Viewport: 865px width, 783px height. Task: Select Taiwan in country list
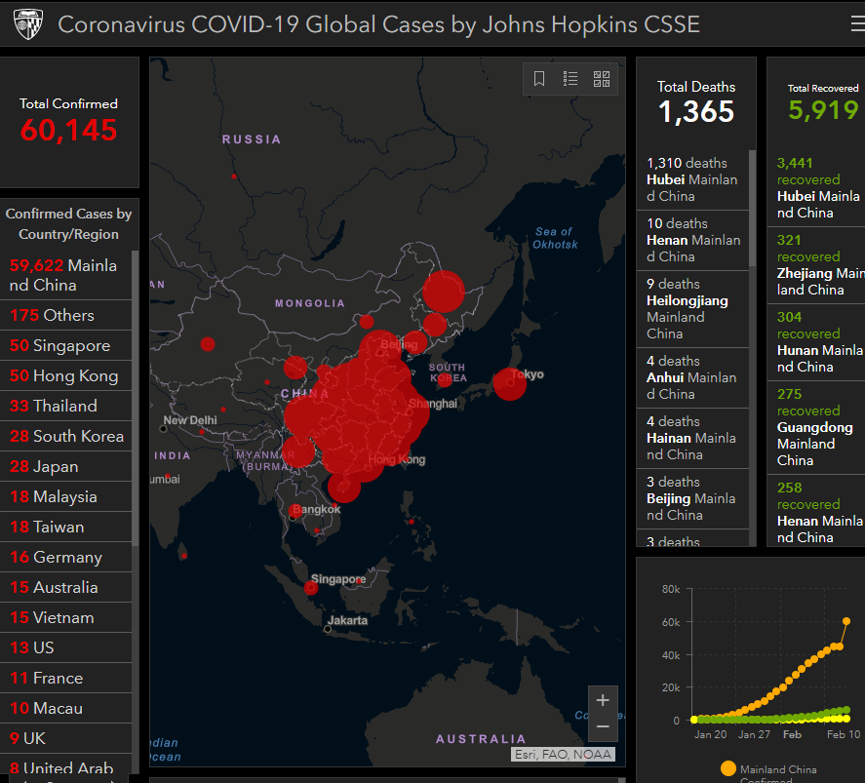click(x=66, y=527)
